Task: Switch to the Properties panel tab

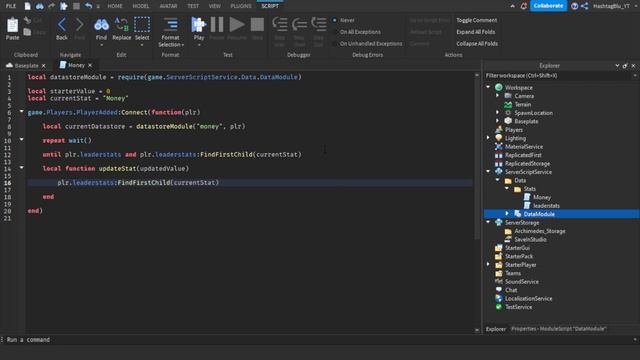Action: click(x=558, y=329)
